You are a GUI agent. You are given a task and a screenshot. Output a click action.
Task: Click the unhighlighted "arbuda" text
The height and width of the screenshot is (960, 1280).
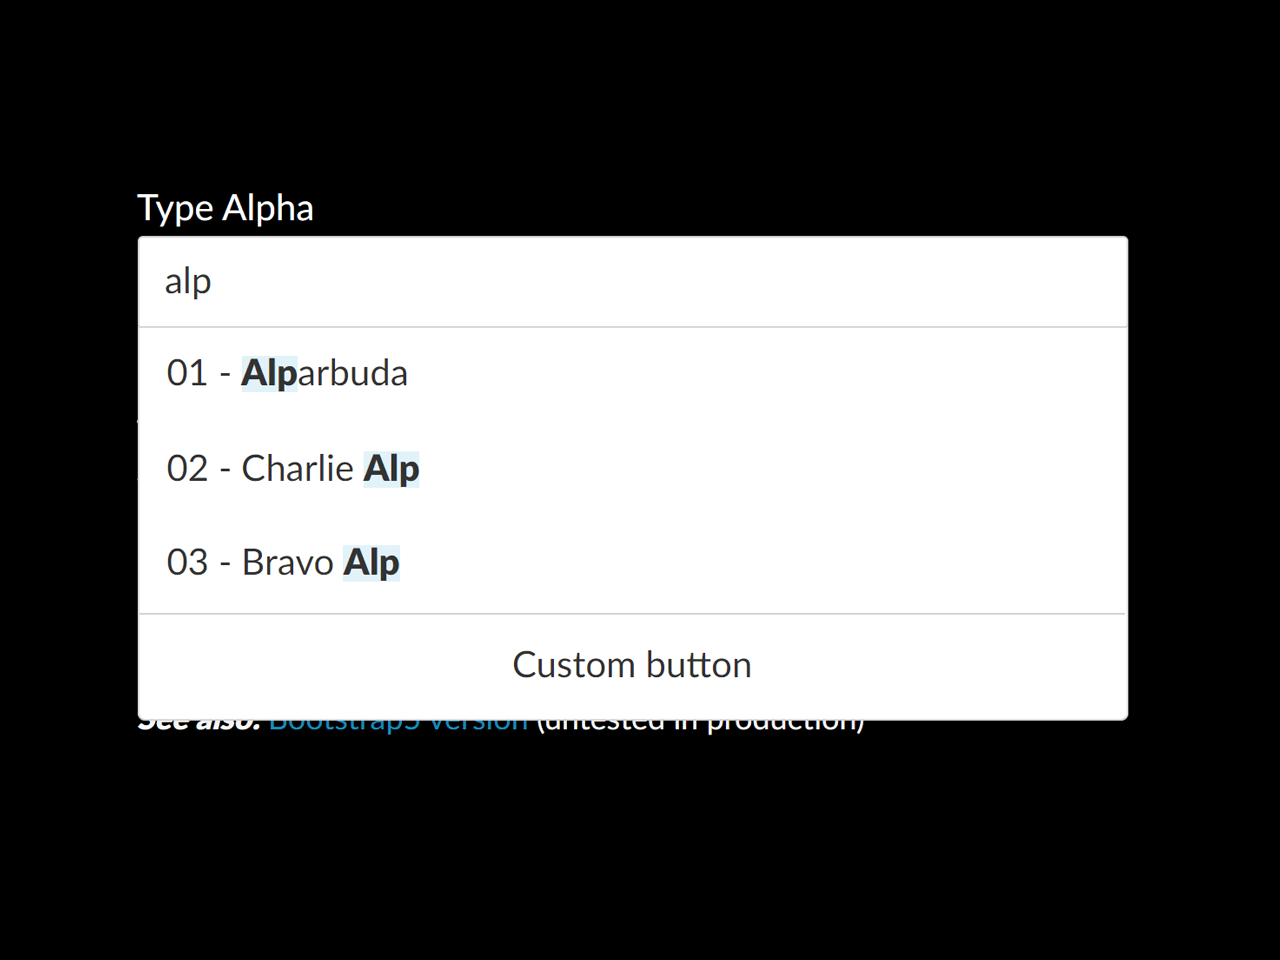pyautogui.click(x=353, y=373)
